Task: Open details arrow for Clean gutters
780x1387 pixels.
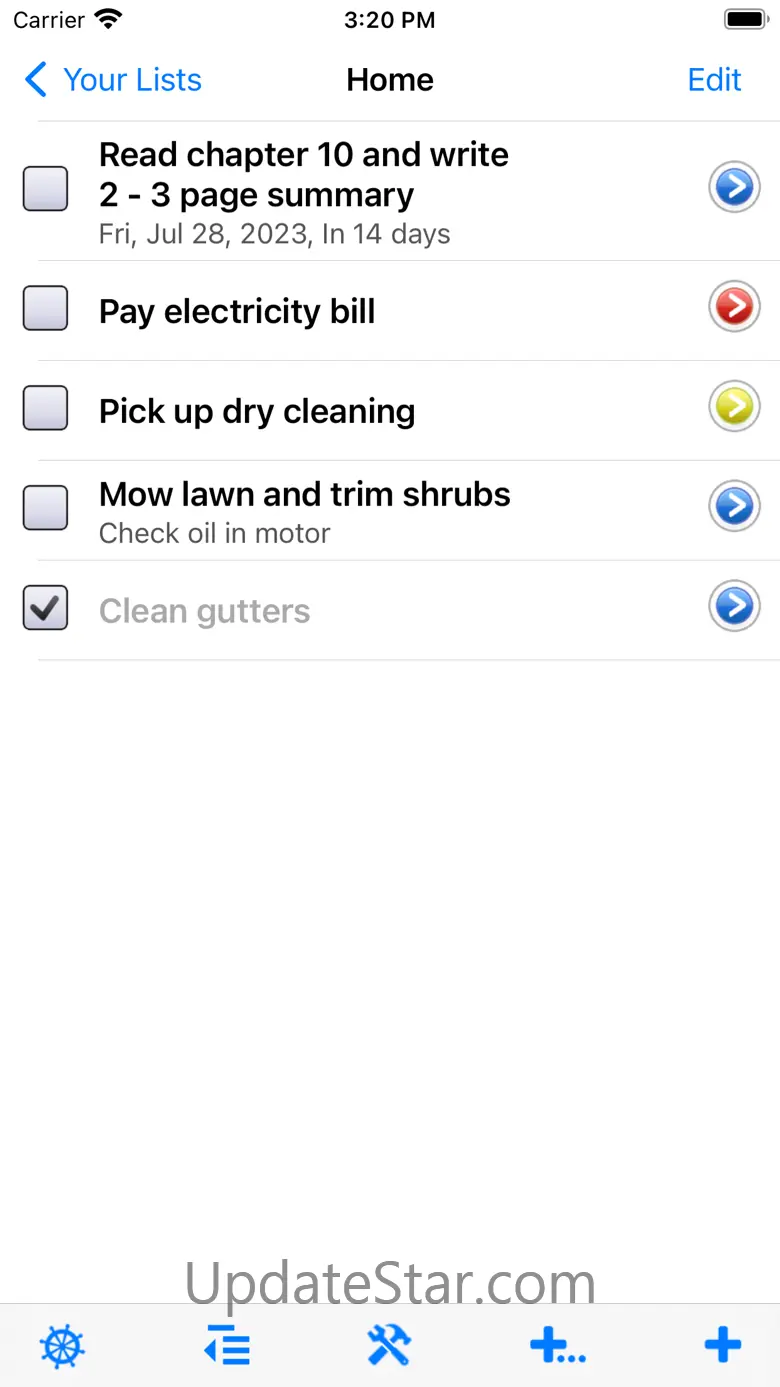Action: pyautogui.click(x=735, y=607)
